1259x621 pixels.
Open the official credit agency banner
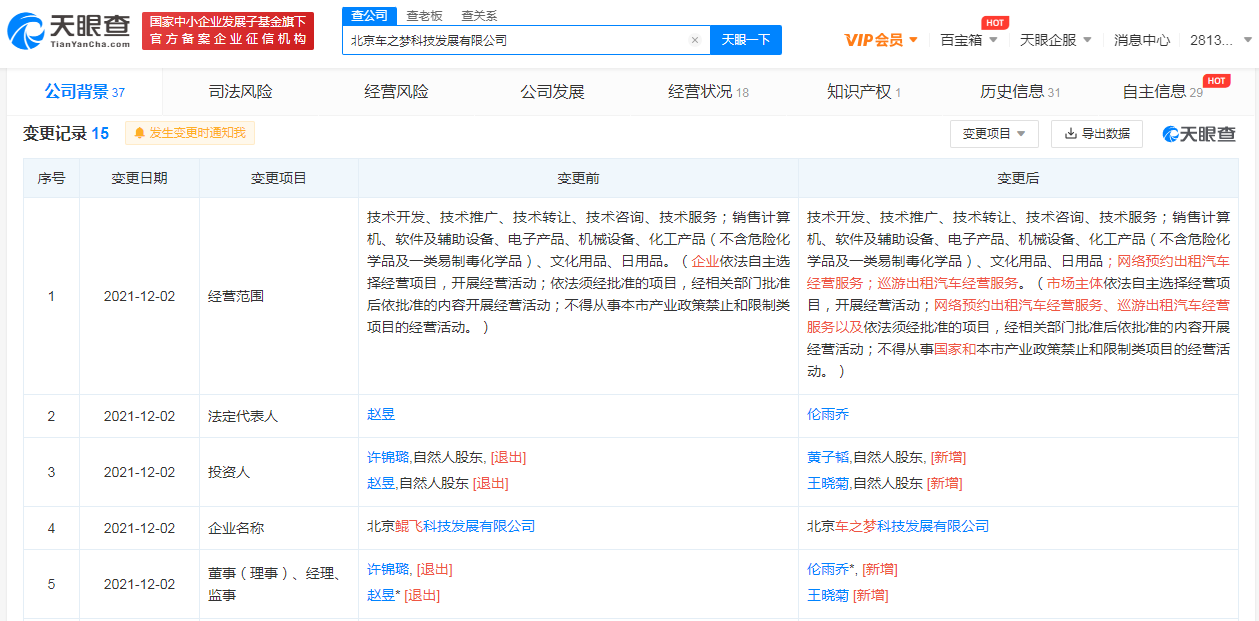pyautogui.click(x=227, y=31)
